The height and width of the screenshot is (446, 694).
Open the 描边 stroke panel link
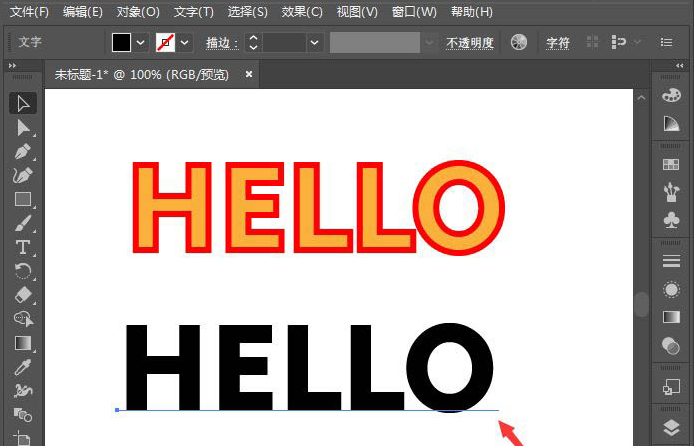222,43
